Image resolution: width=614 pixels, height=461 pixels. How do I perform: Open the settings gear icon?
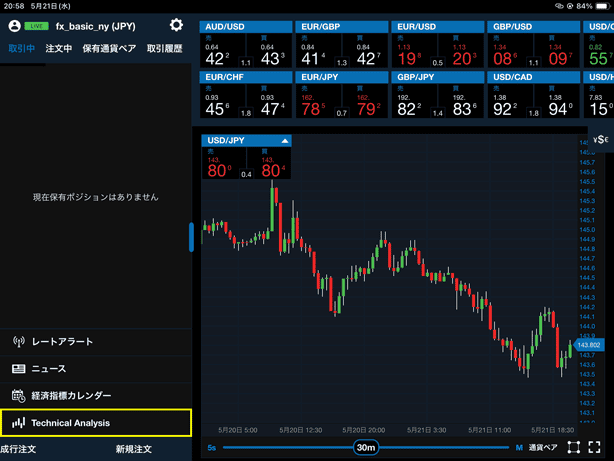[x=176, y=25]
